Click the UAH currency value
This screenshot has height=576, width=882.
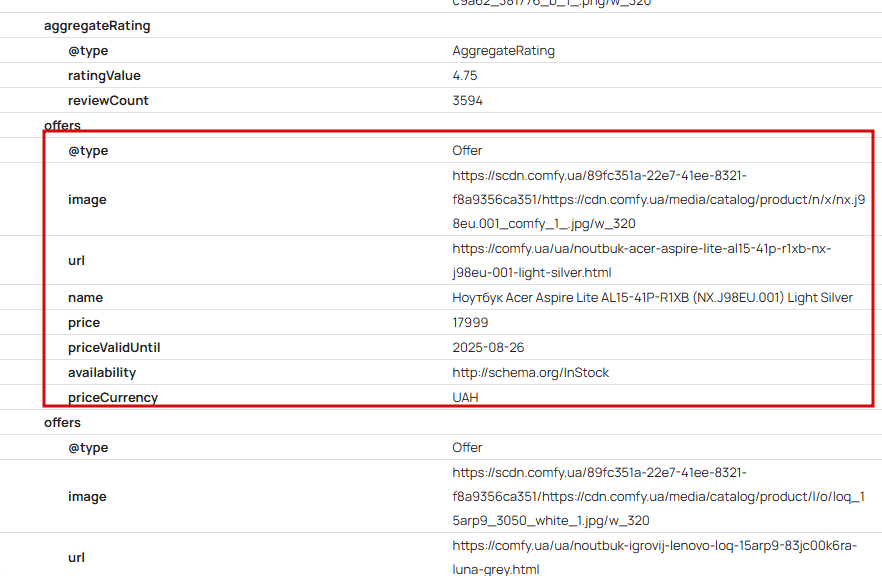click(x=465, y=397)
